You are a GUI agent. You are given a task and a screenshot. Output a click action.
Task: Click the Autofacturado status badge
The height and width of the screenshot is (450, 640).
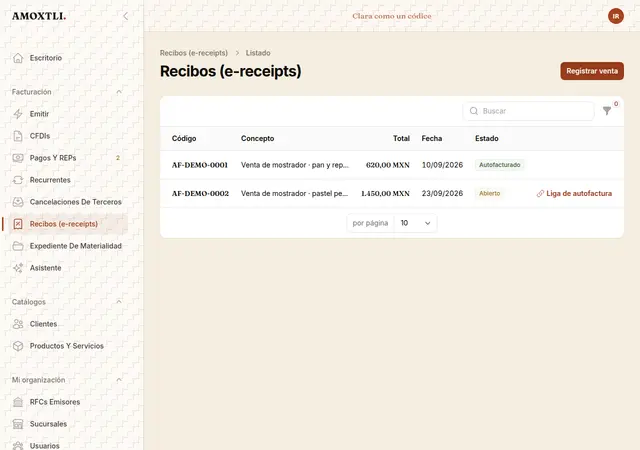(x=500, y=165)
